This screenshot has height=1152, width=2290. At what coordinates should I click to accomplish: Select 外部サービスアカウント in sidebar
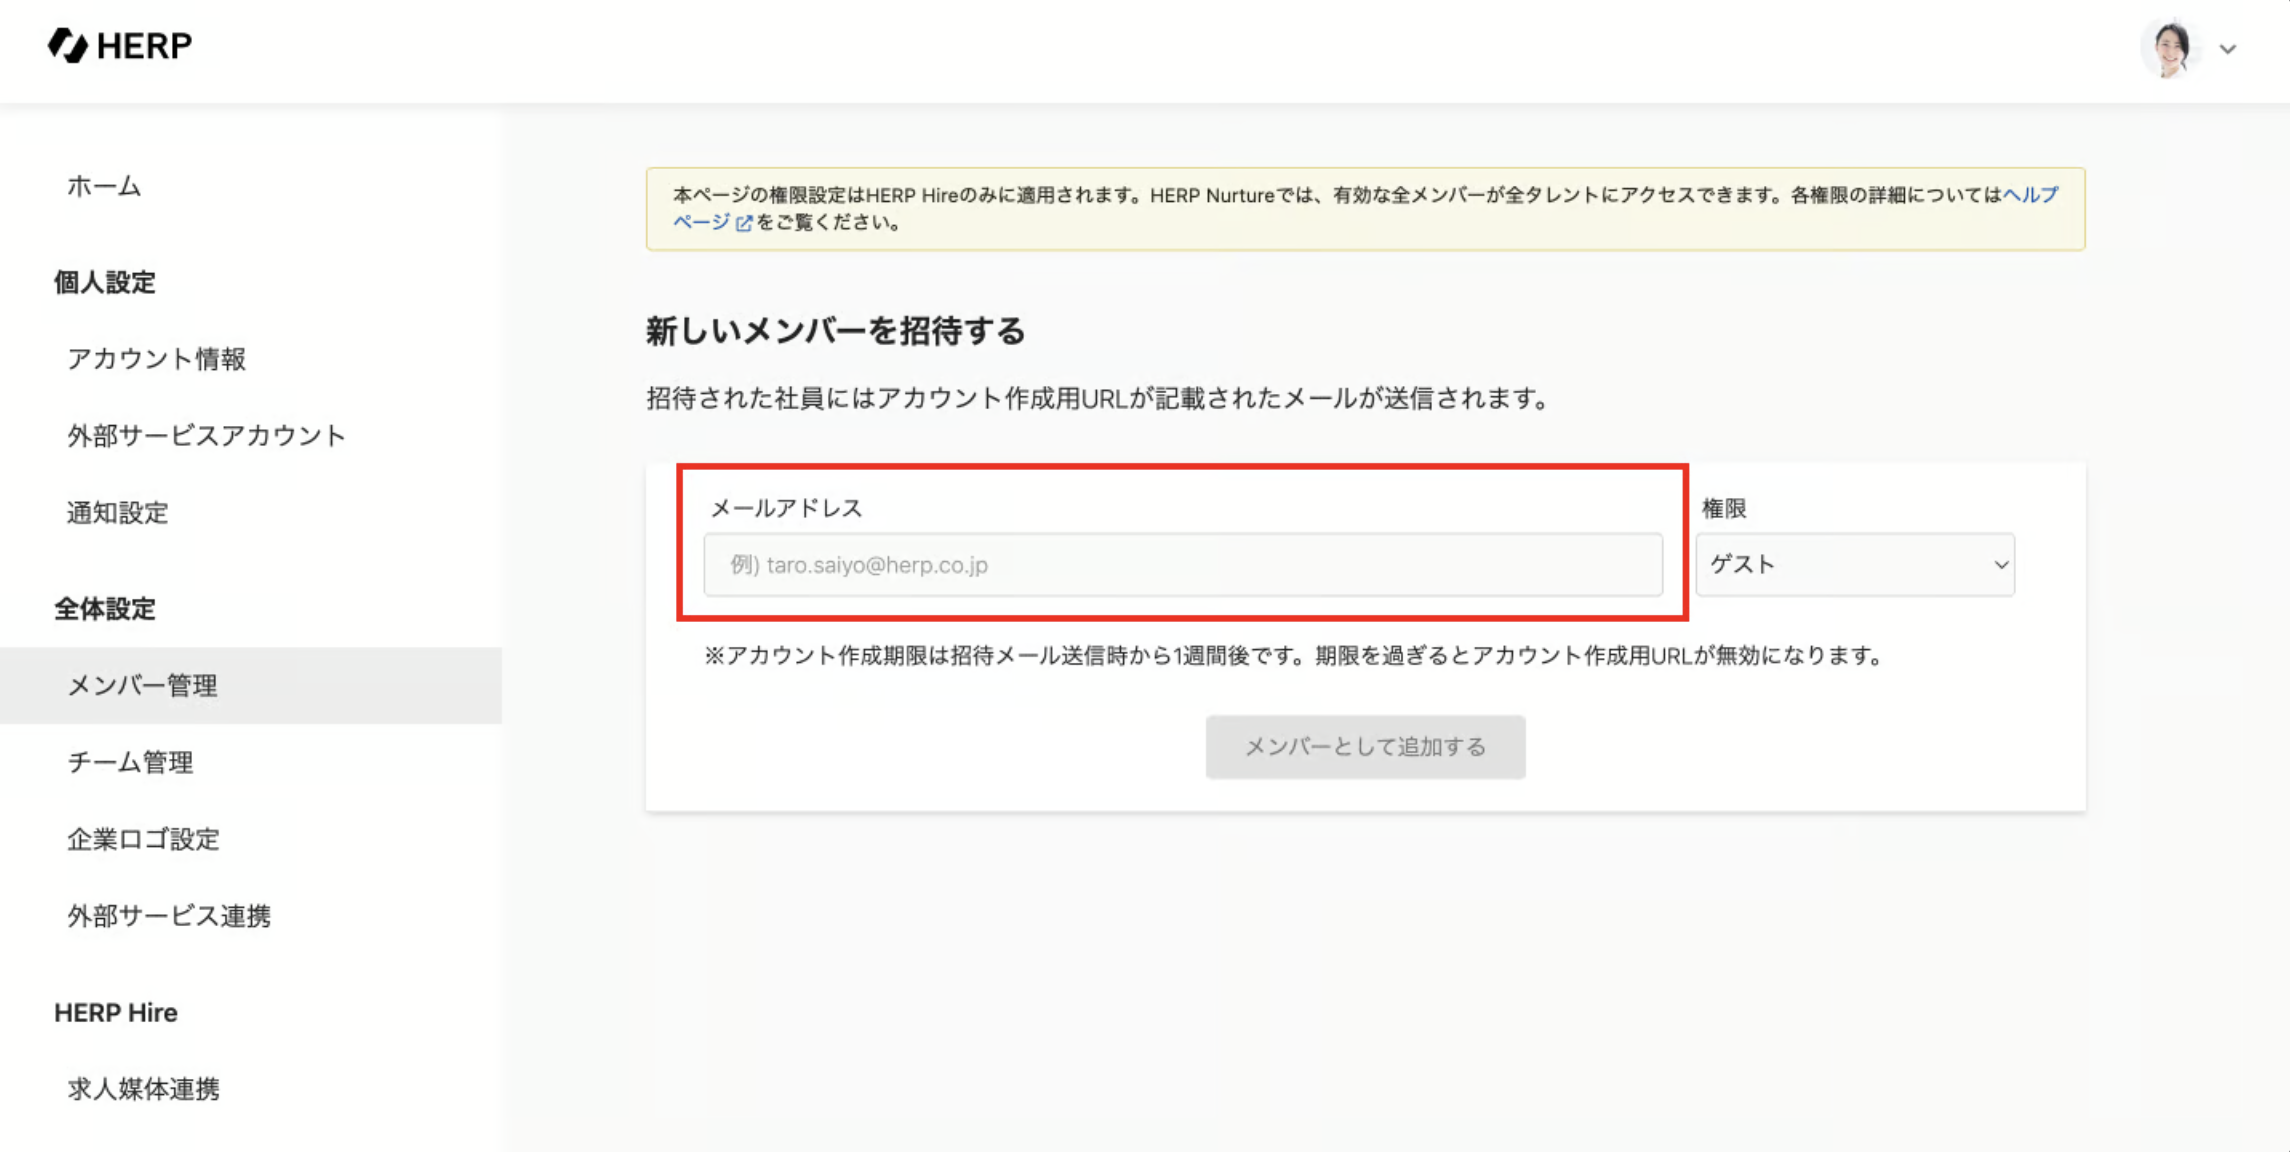pos(206,436)
